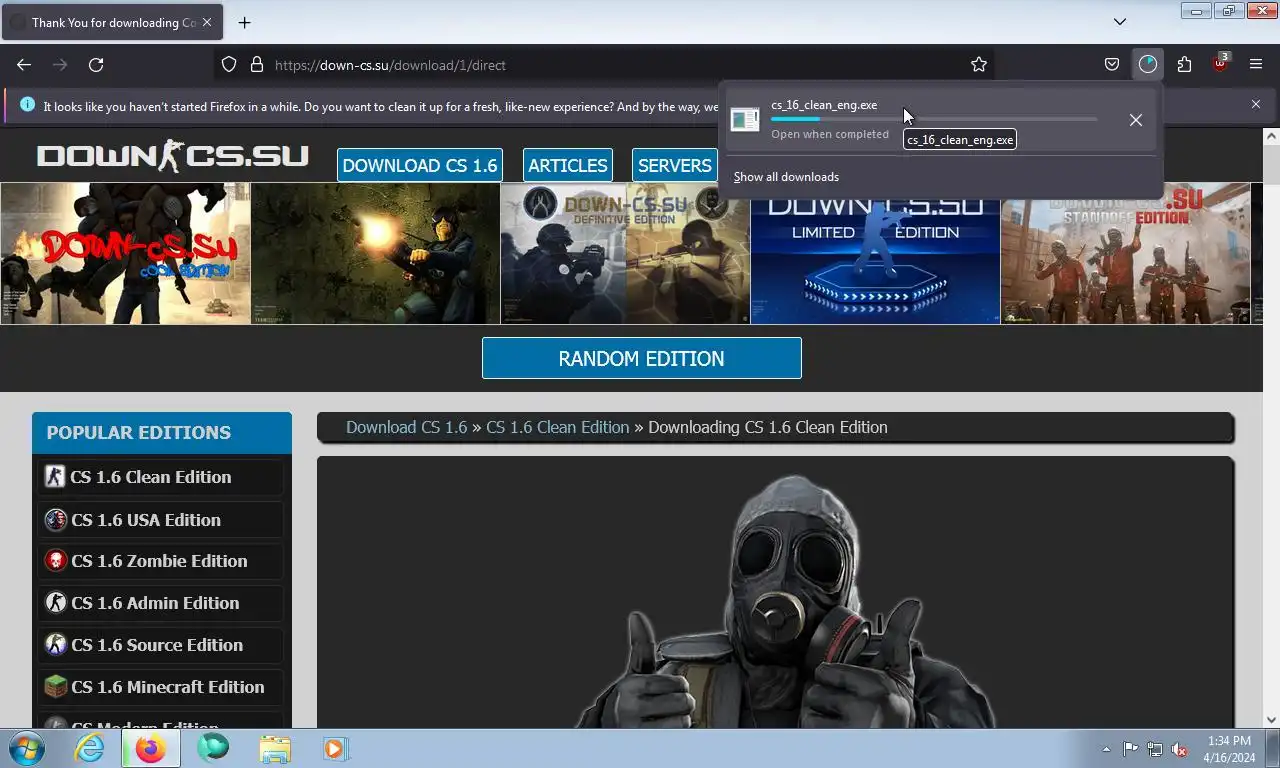Click the Firefox taskbar icon
Screen dimensions: 1280x768
[151, 748]
